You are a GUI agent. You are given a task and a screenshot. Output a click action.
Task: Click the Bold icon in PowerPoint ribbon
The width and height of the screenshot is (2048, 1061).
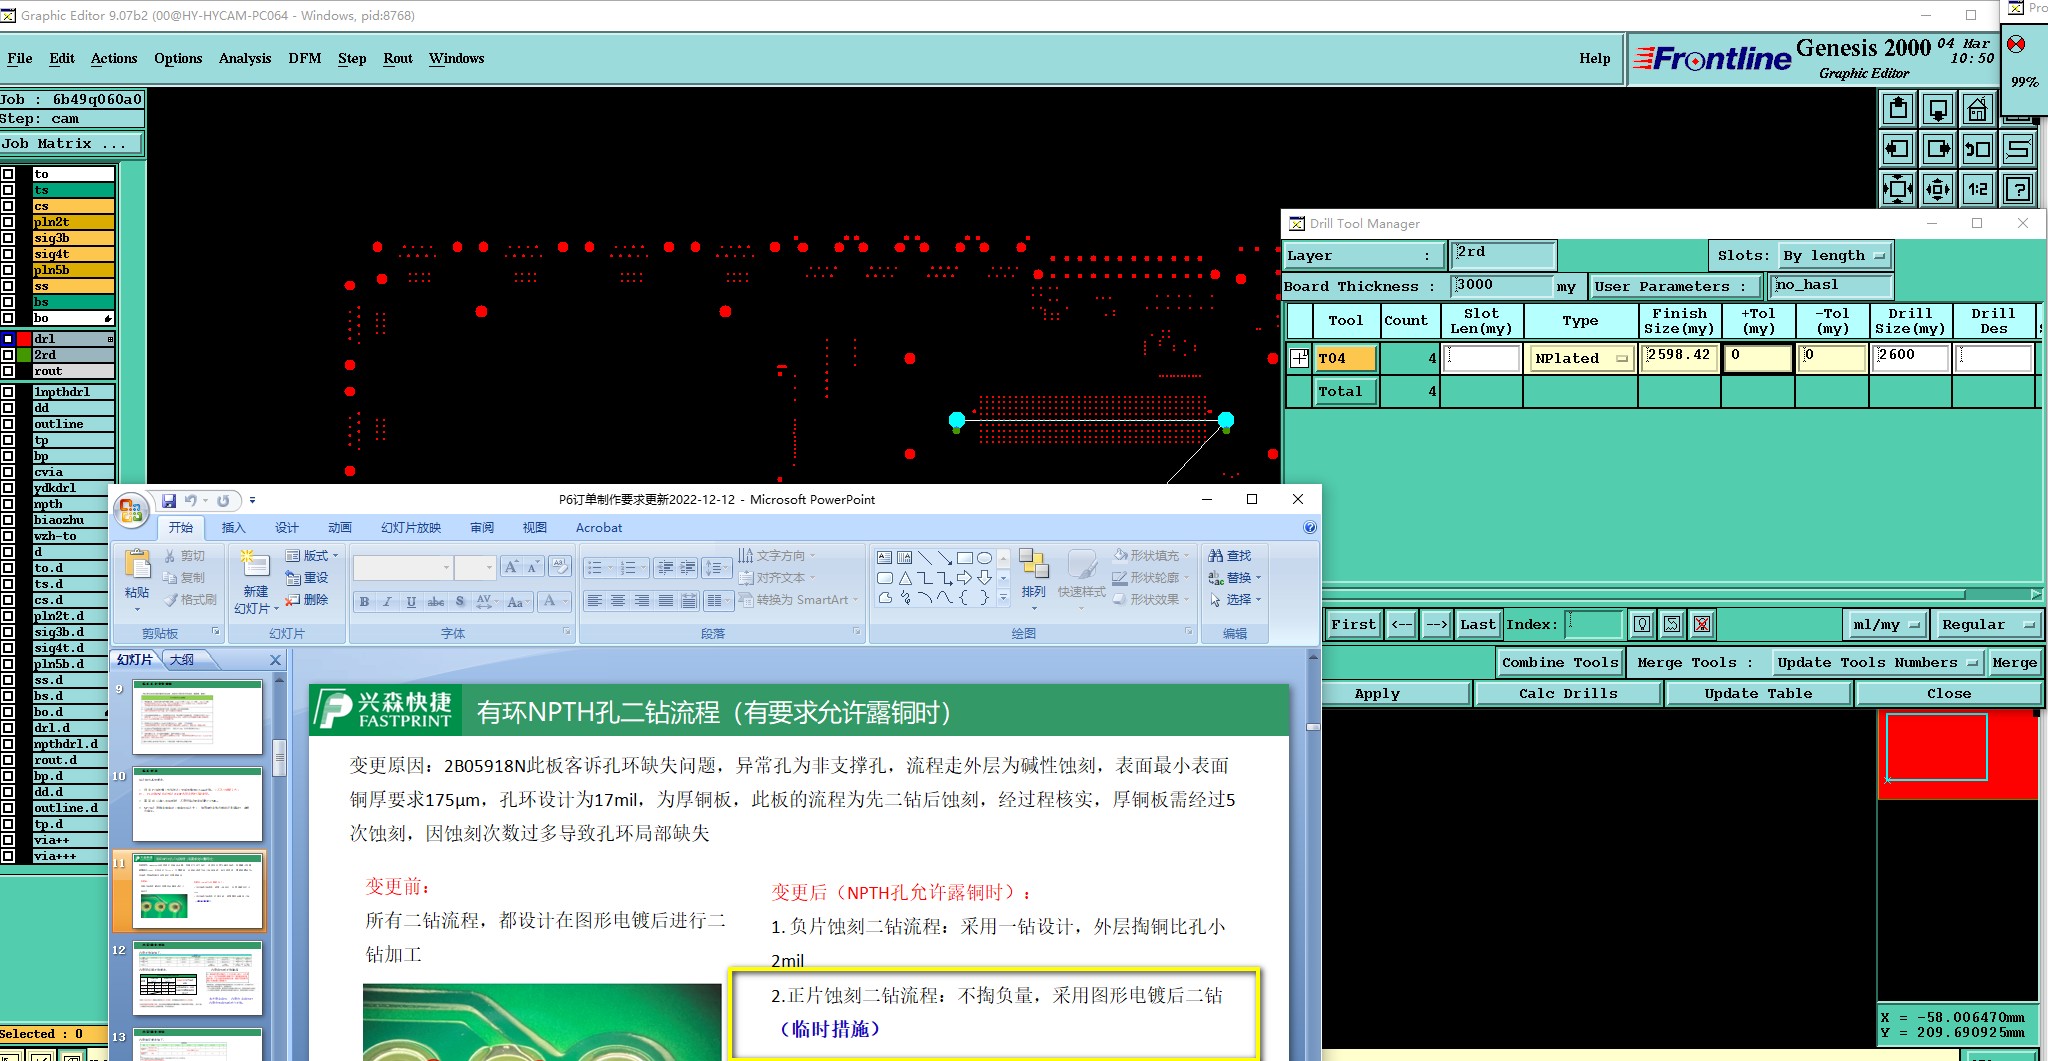click(364, 601)
